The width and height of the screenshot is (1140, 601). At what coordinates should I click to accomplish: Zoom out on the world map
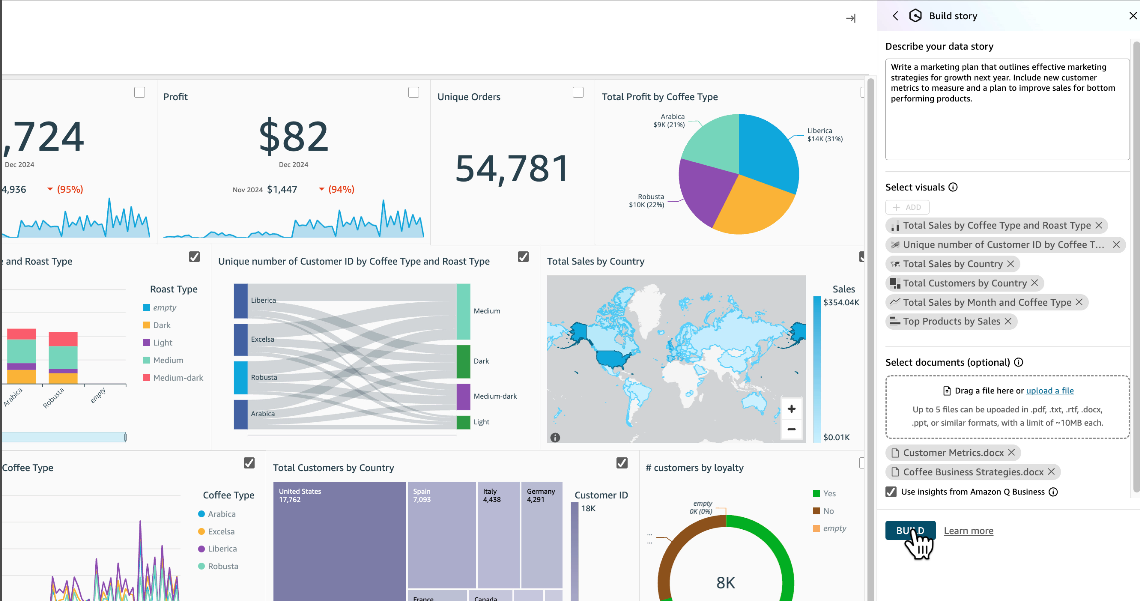point(791,428)
